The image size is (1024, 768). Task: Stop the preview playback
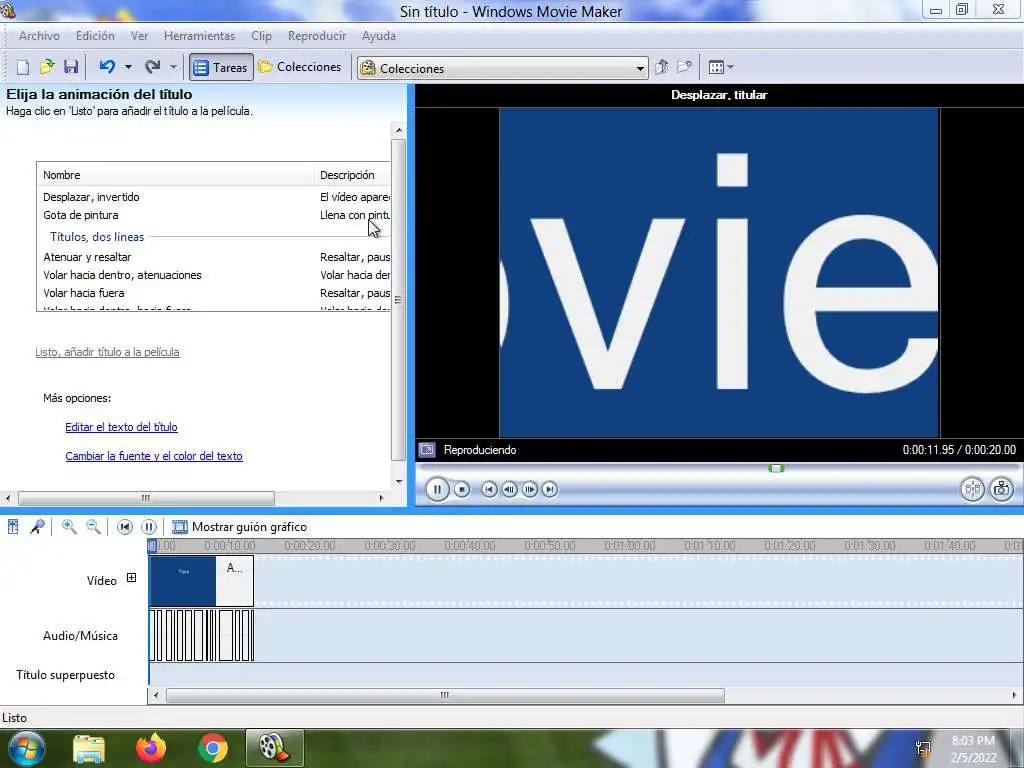pos(462,489)
